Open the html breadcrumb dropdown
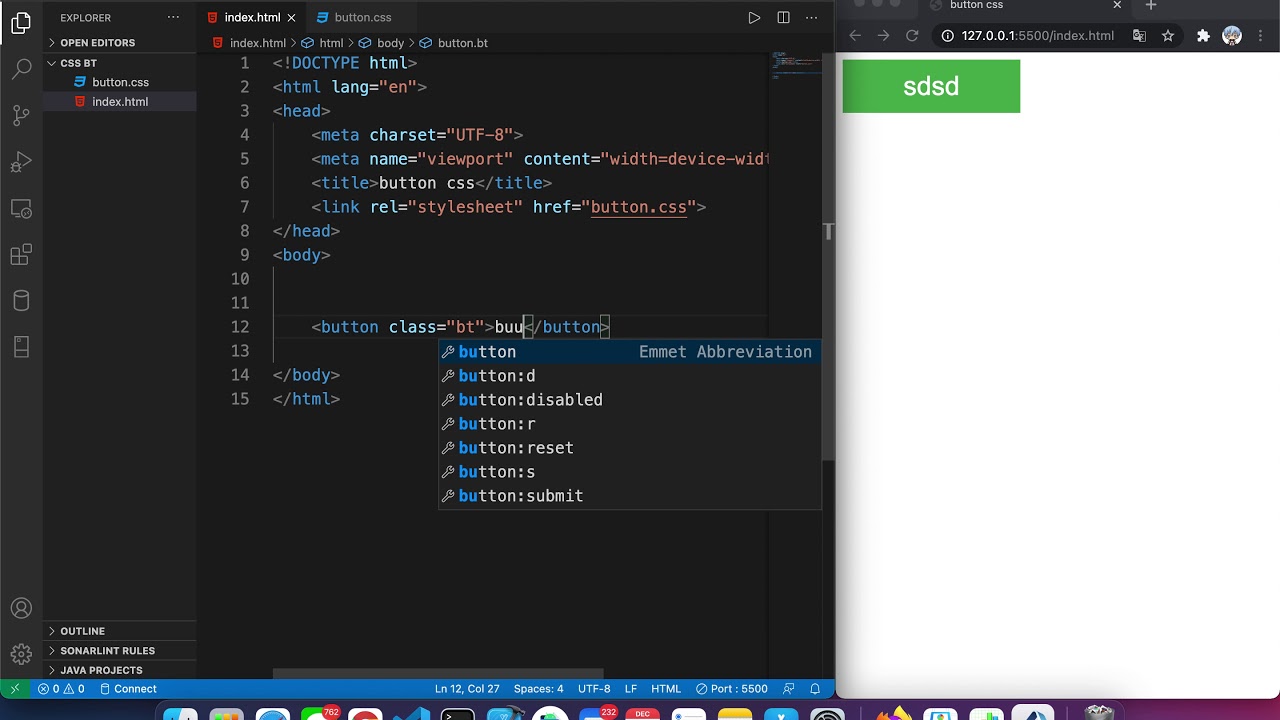Viewport: 1280px width, 720px height. [x=322, y=43]
